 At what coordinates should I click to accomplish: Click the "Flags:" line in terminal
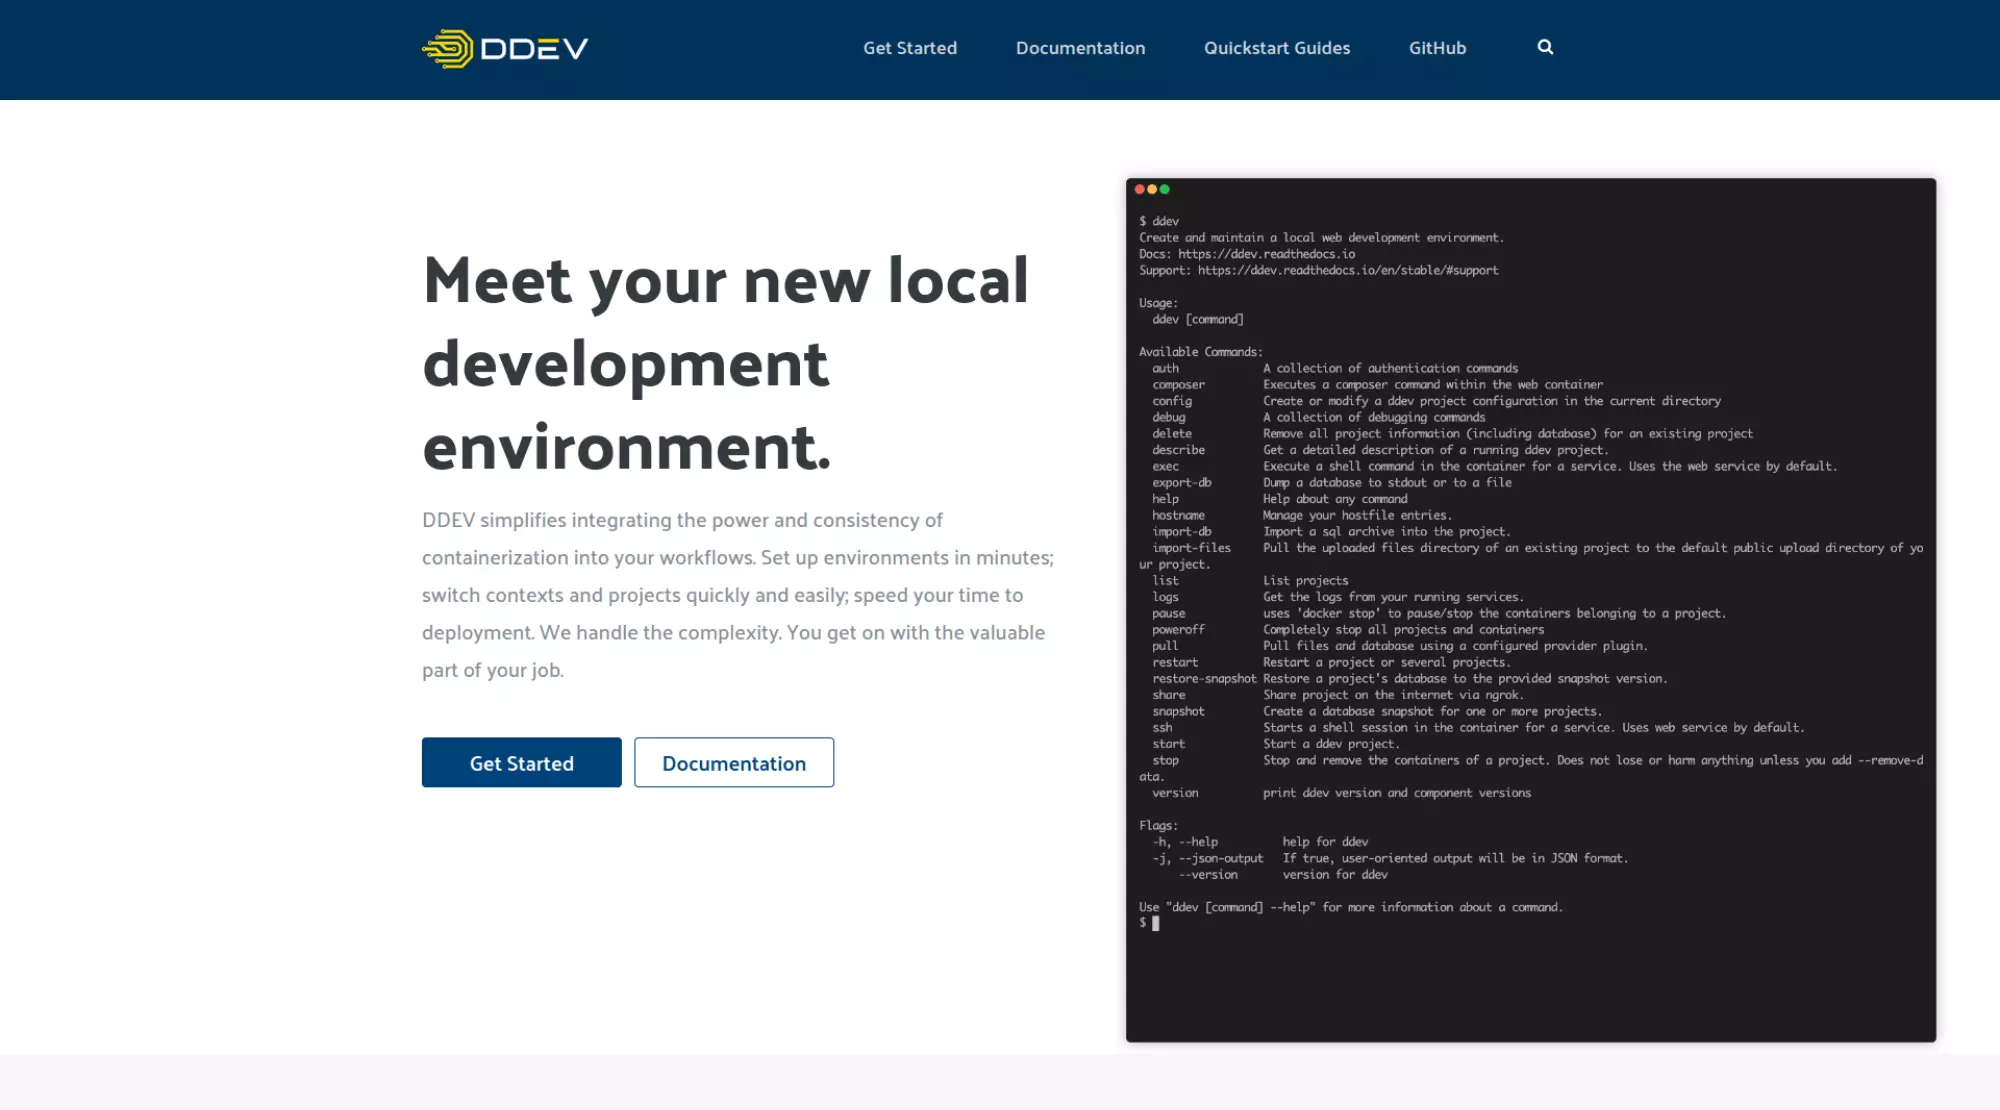(1158, 826)
